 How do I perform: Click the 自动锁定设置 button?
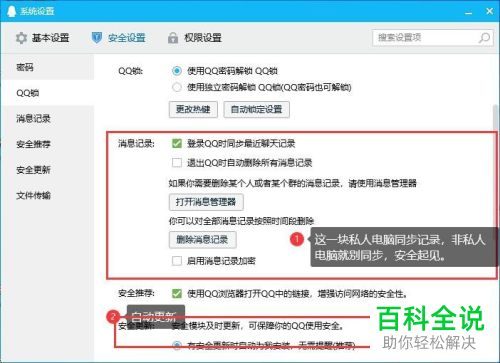click(257, 109)
